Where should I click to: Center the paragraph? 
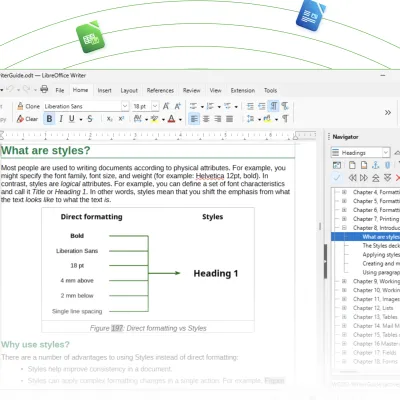tap(206, 119)
